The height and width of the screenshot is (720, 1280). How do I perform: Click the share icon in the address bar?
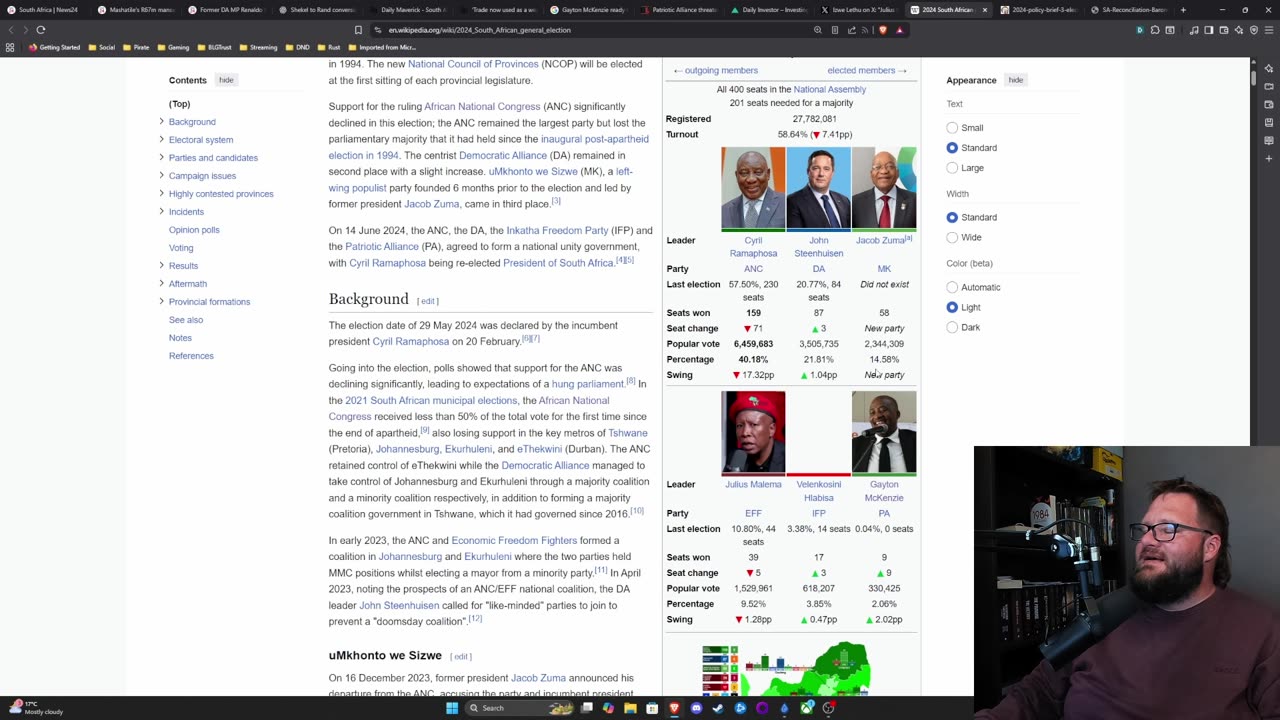pos(851,30)
